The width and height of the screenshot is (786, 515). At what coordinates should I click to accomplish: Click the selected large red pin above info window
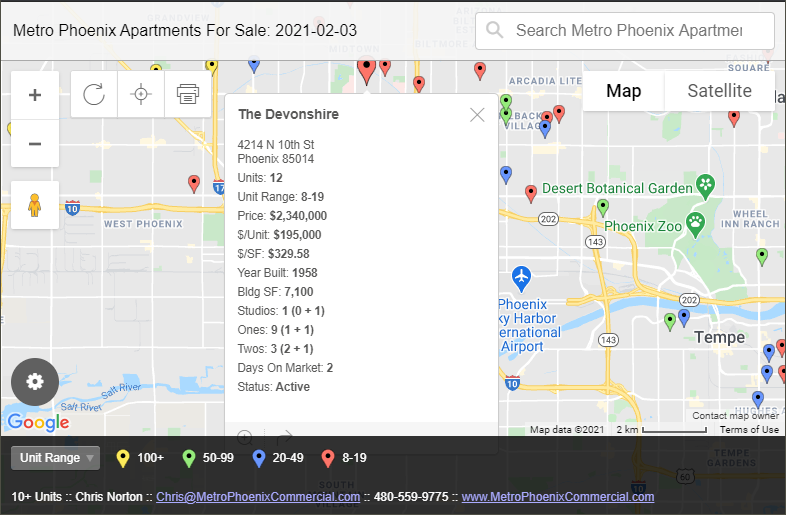click(x=366, y=71)
